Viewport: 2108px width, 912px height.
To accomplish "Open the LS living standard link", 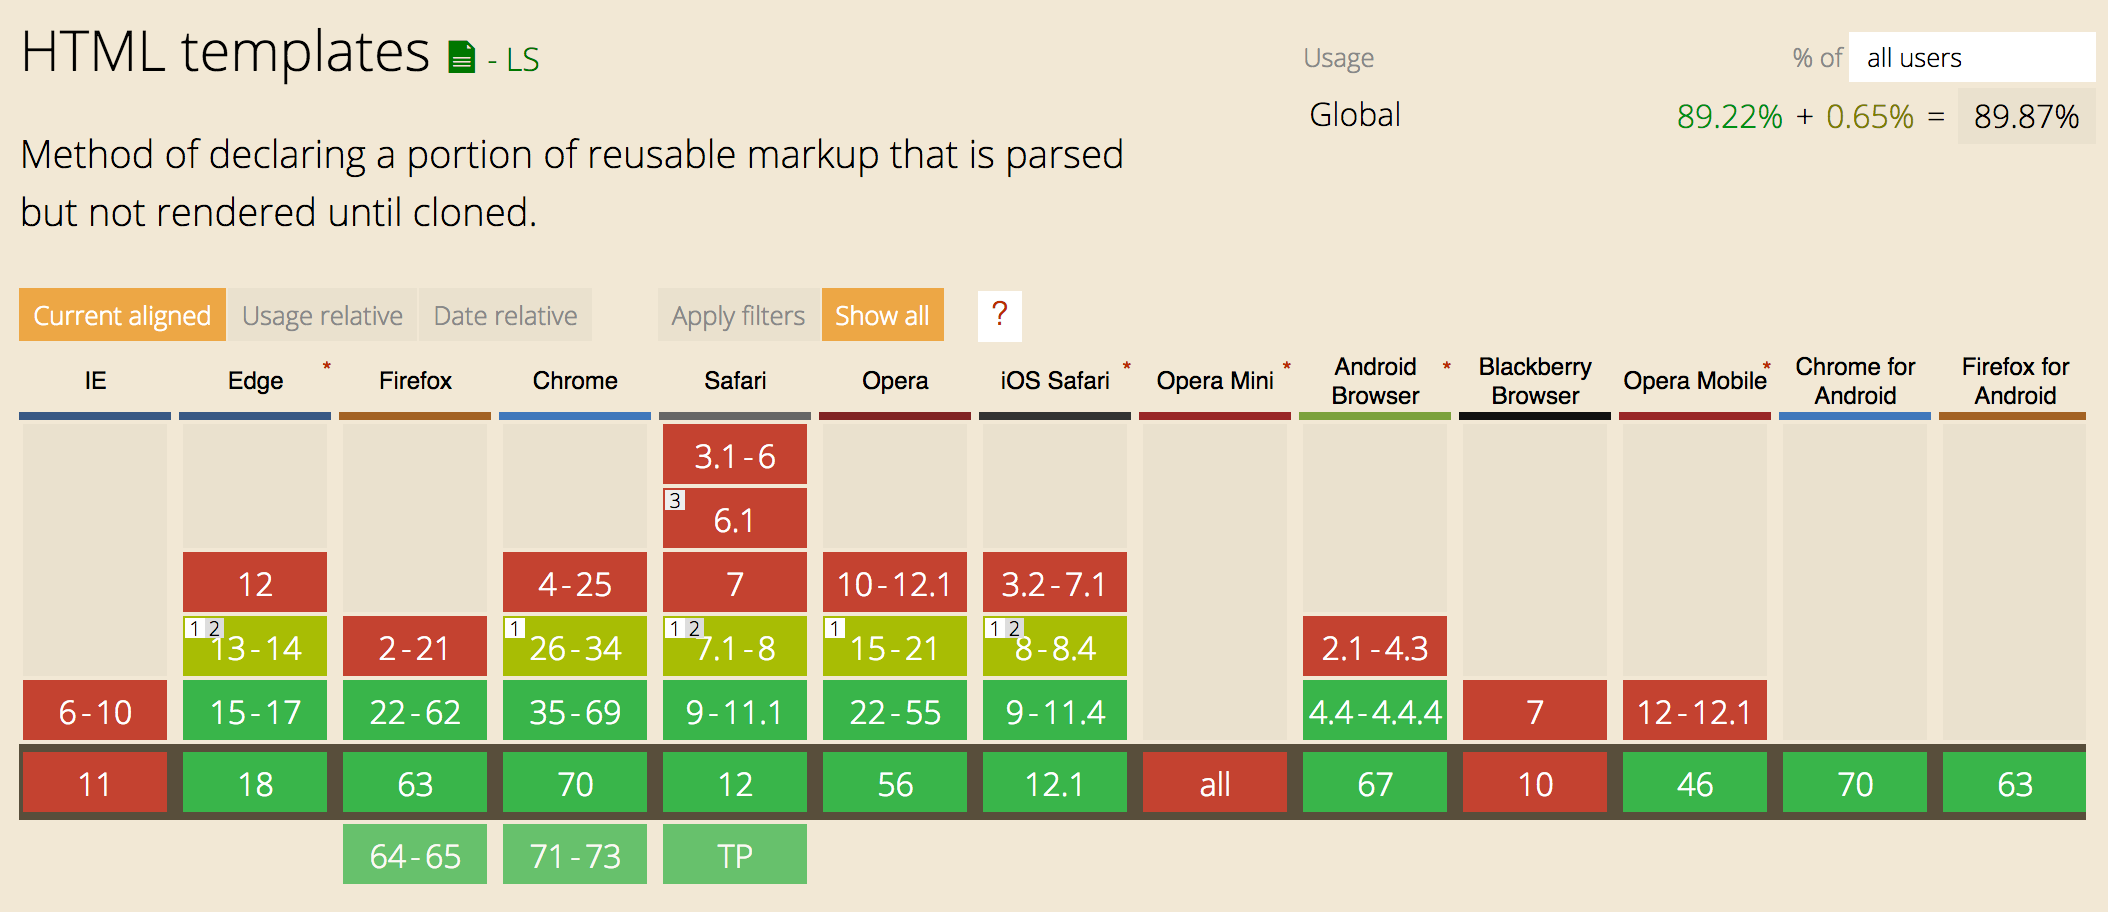I will click(x=522, y=60).
